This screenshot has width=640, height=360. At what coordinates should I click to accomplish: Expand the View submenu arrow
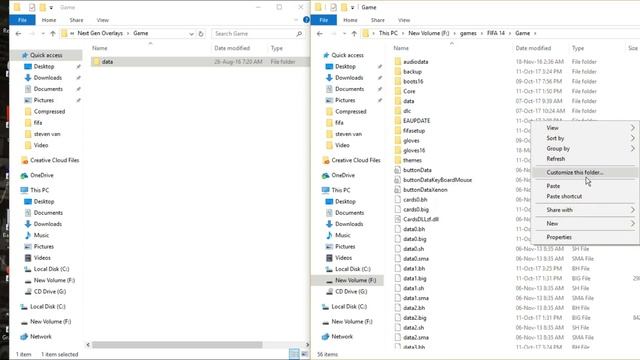[x=632, y=128]
